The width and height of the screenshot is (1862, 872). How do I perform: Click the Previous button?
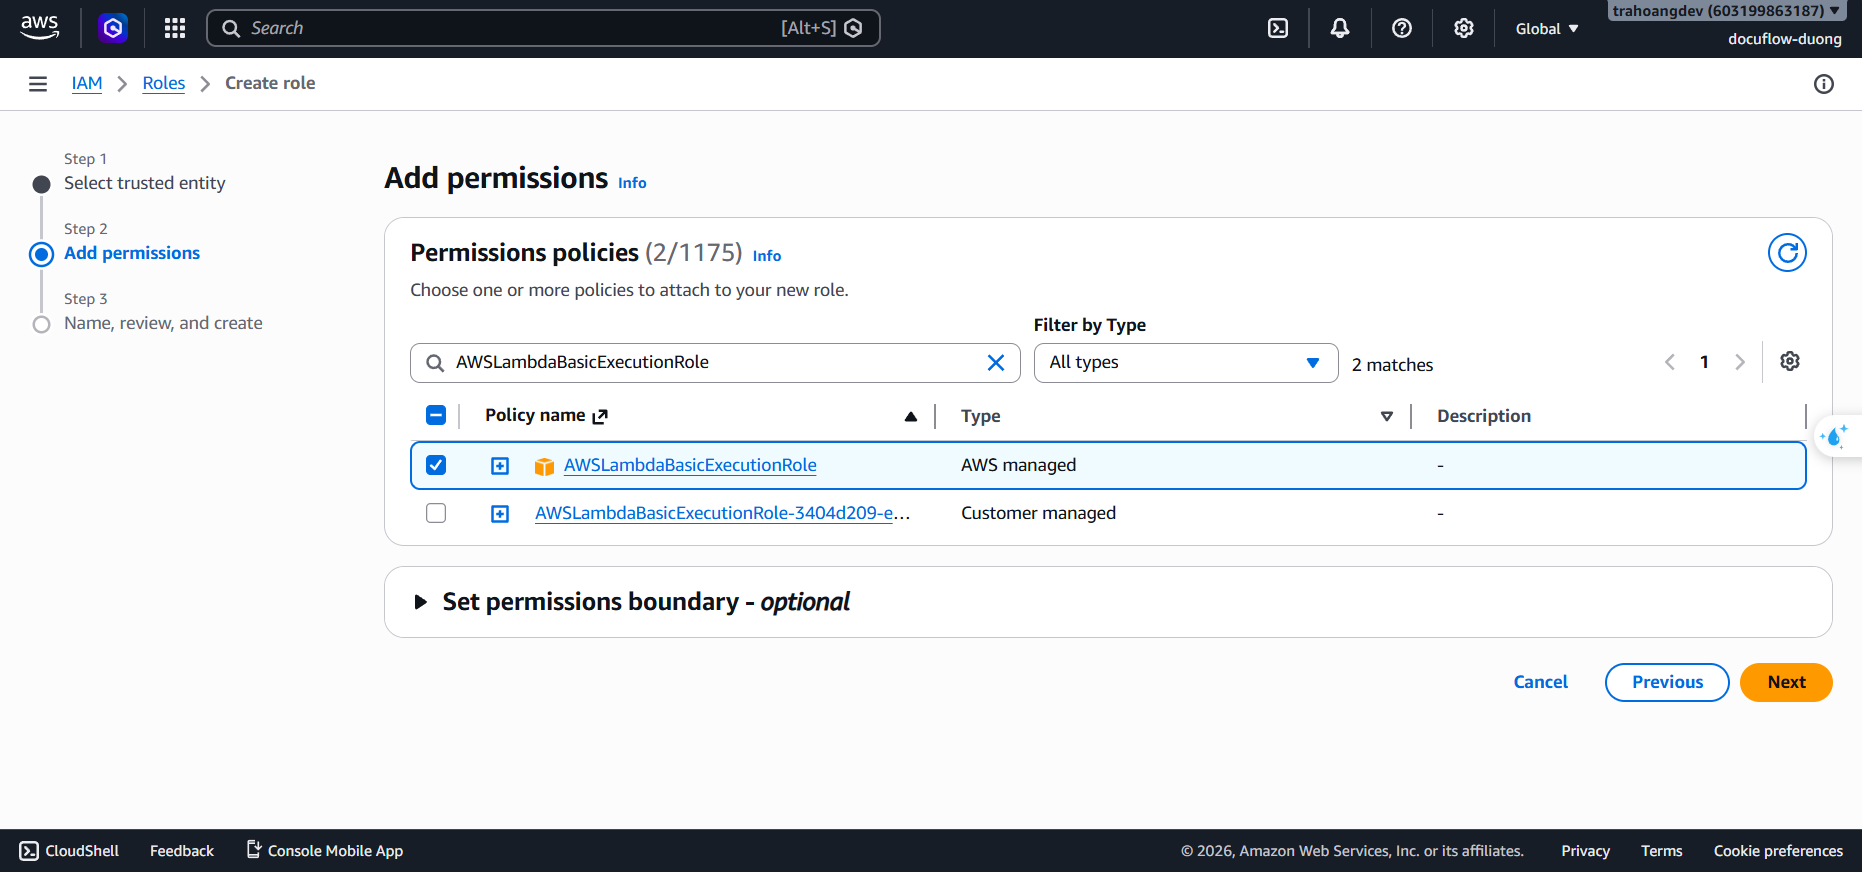click(1667, 682)
